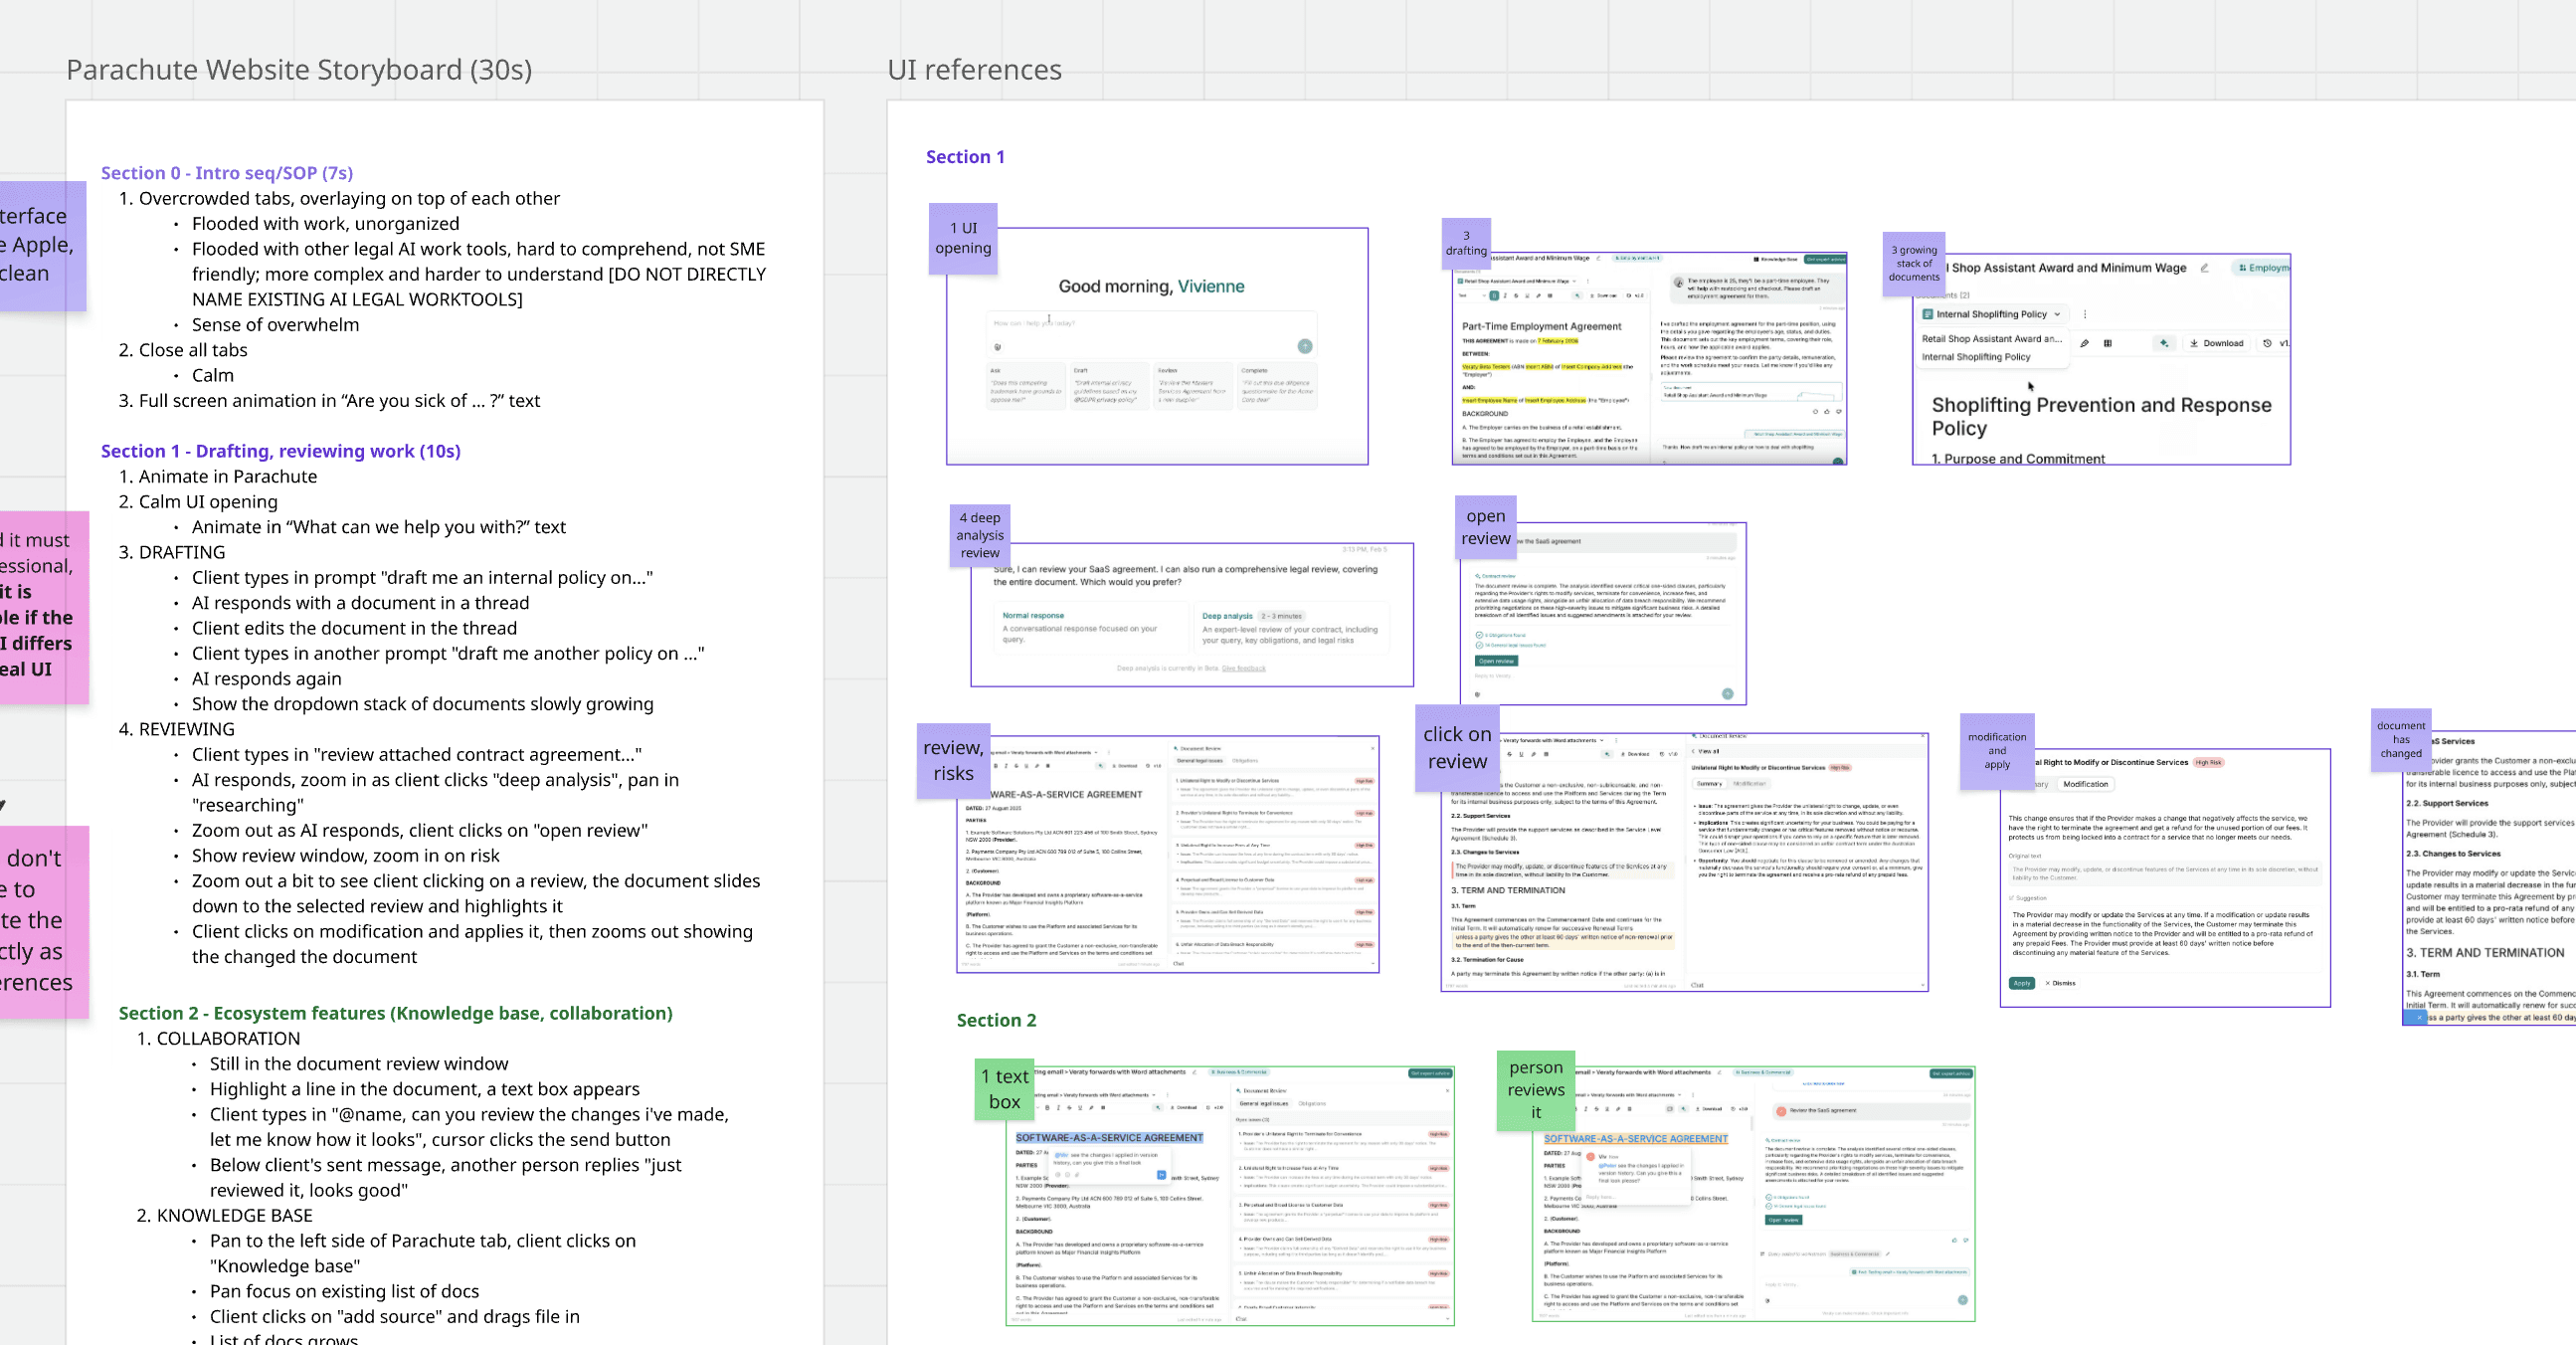Open the three-dot menu beside Internal Shoplifting Policy
Image resolution: width=2576 pixels, height=1345 pixels.
pyautogui.click(x=2084, y=314)
